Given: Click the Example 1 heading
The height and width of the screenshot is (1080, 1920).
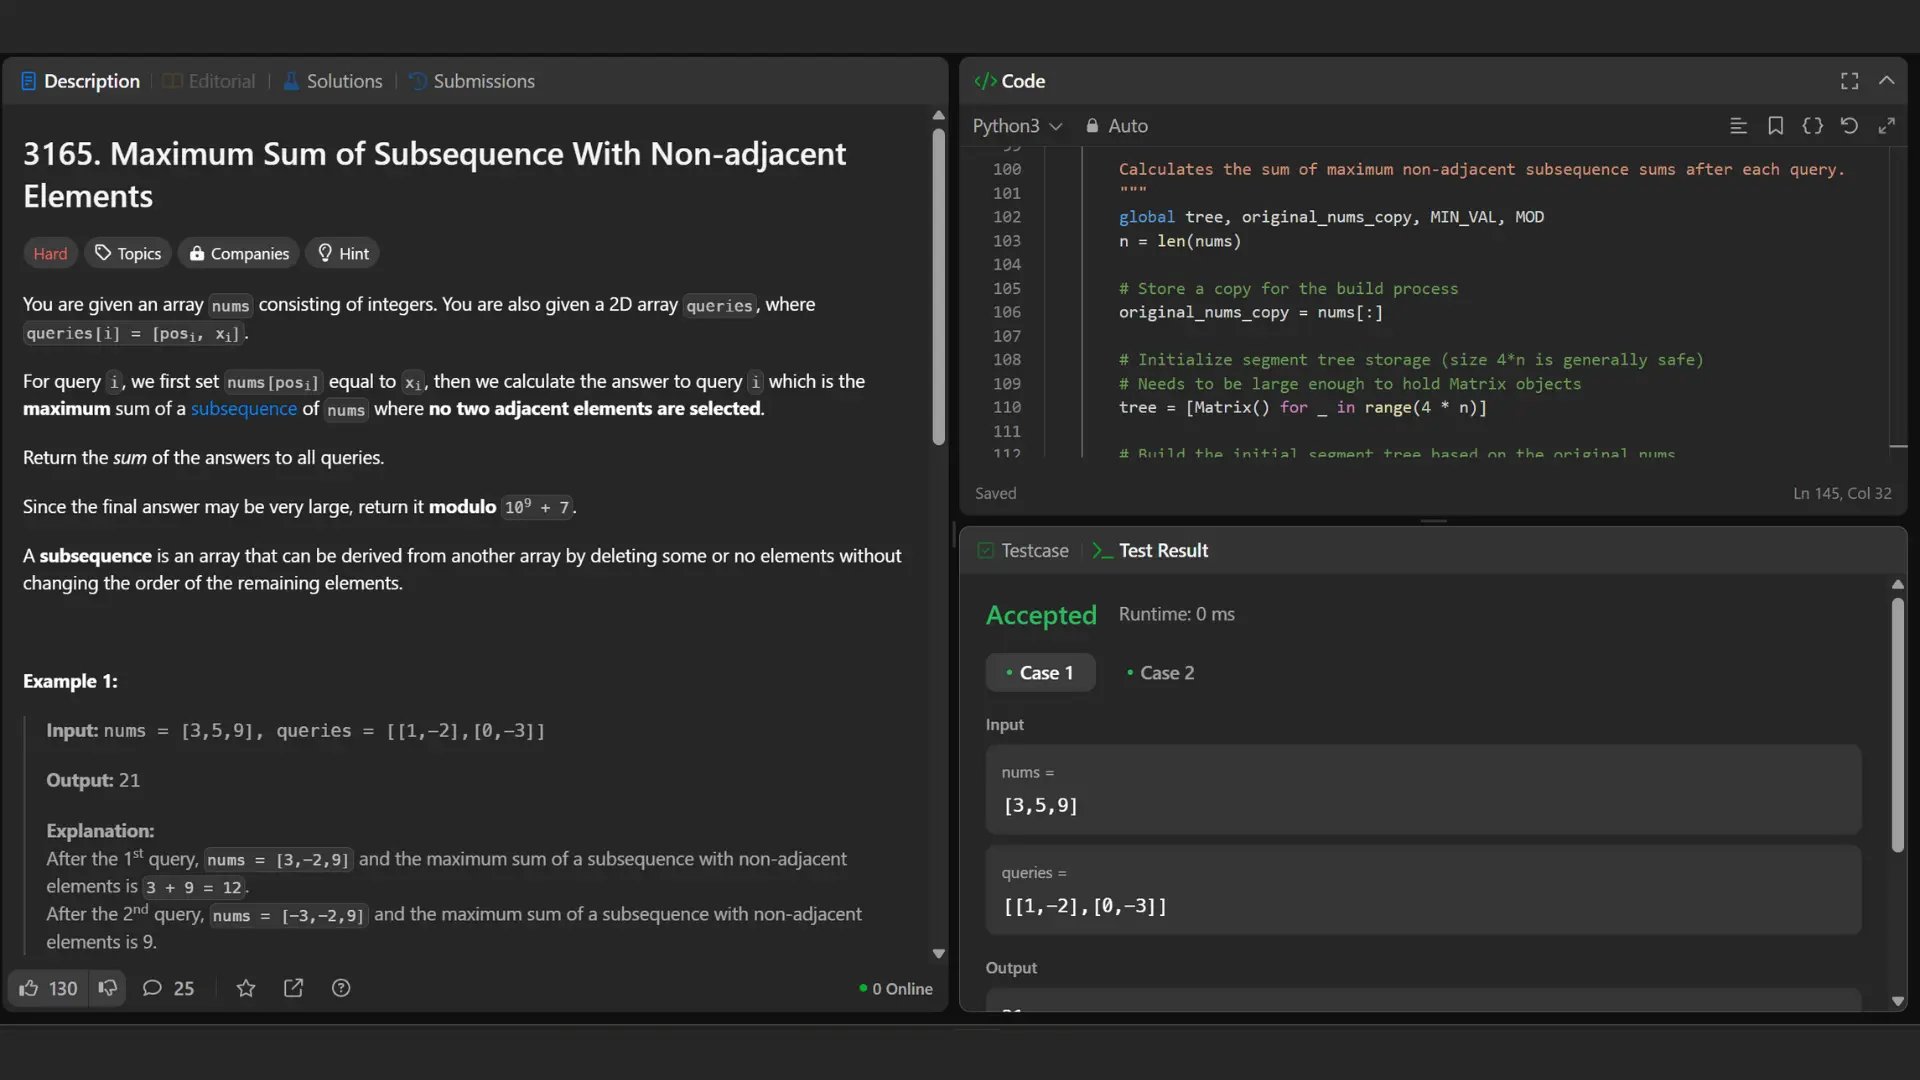Looking at the screenshot, I should click(x=70, y=681).
